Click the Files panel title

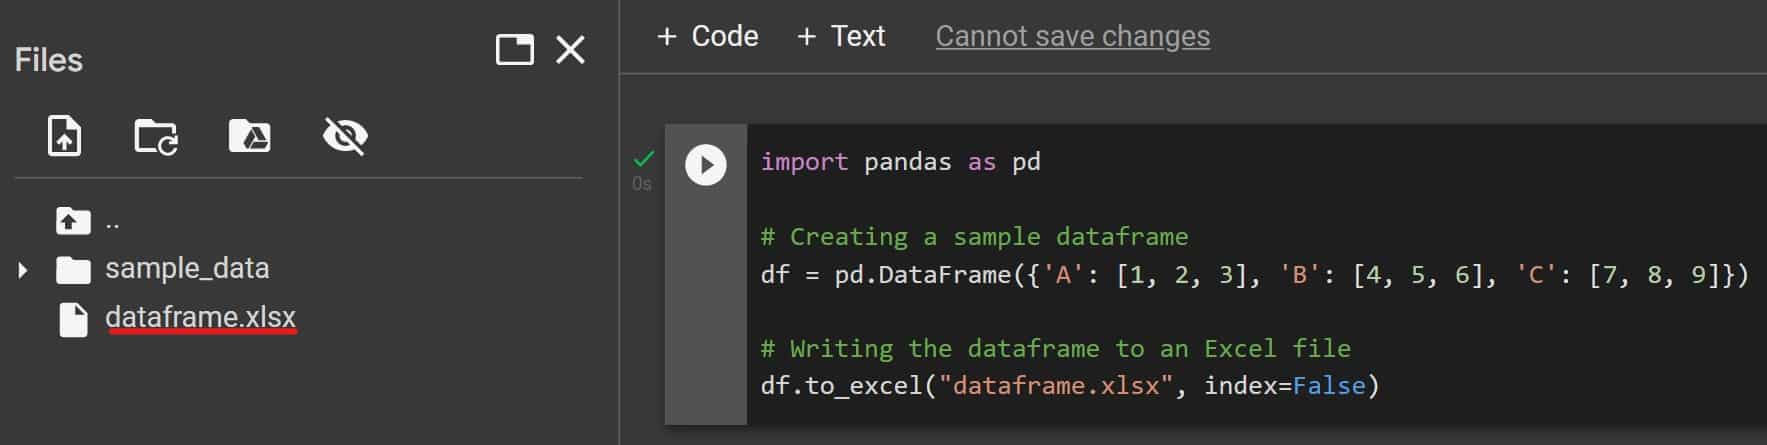tap(48, 60)
